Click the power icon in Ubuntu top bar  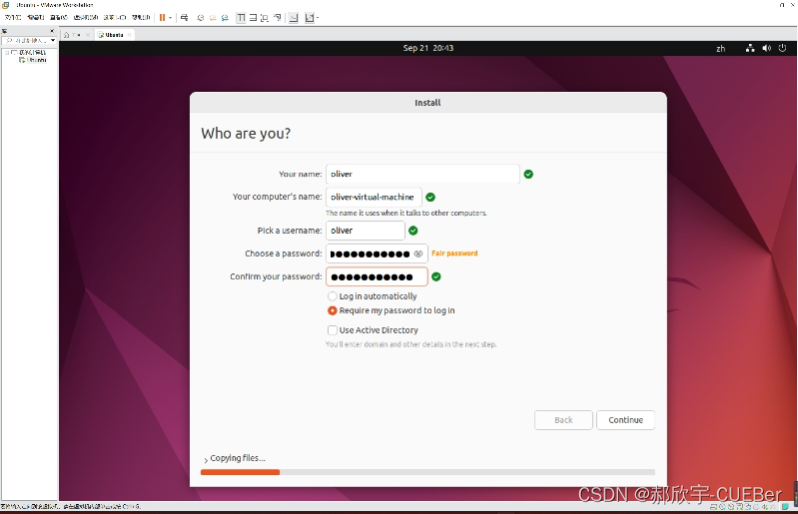[x=782, y=48]
